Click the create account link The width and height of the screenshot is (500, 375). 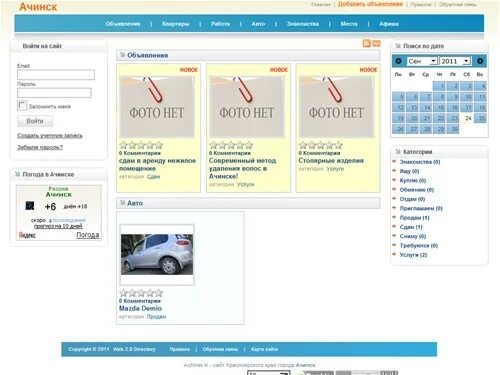click(x=50, y=136)
